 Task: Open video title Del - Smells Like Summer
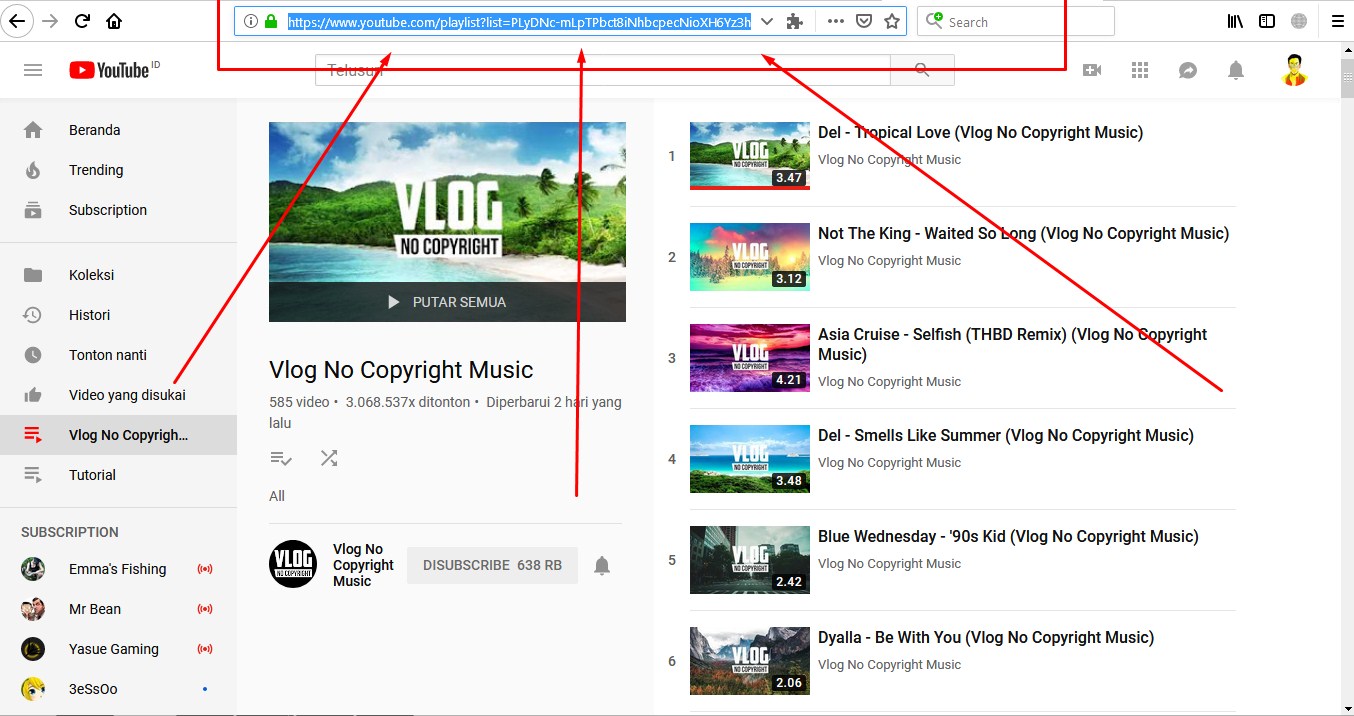[1006, 435]
